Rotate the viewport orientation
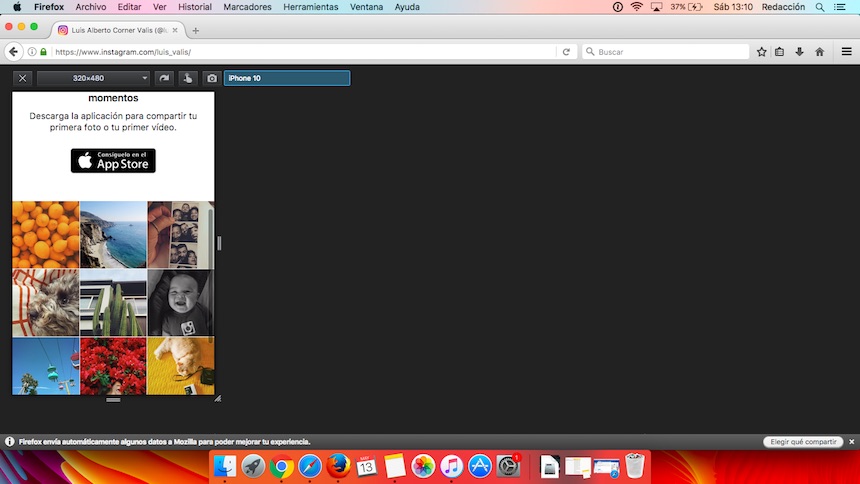860x484 pixels. coord(165,78)
